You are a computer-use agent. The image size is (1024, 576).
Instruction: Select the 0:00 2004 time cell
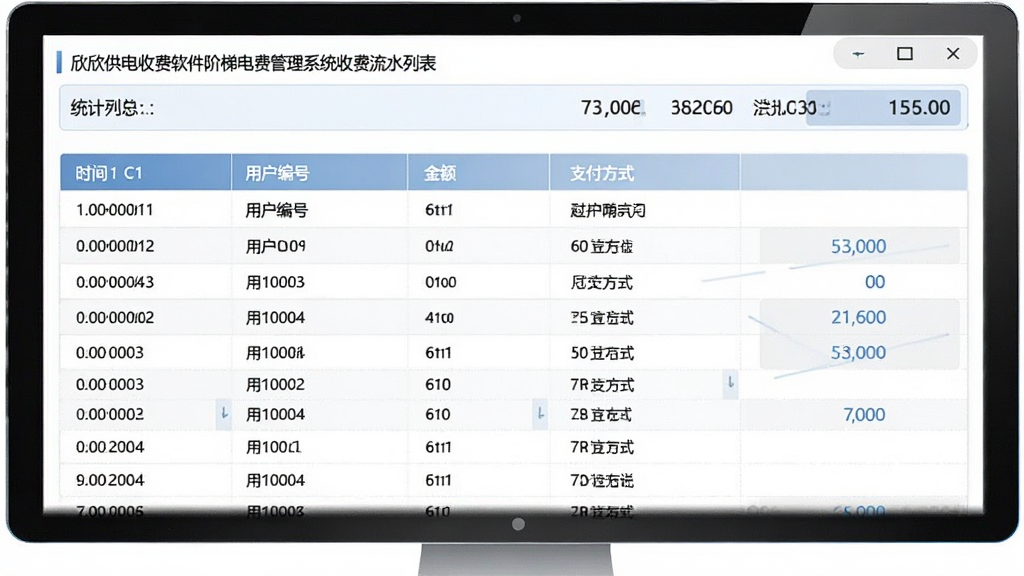point(110,447)
